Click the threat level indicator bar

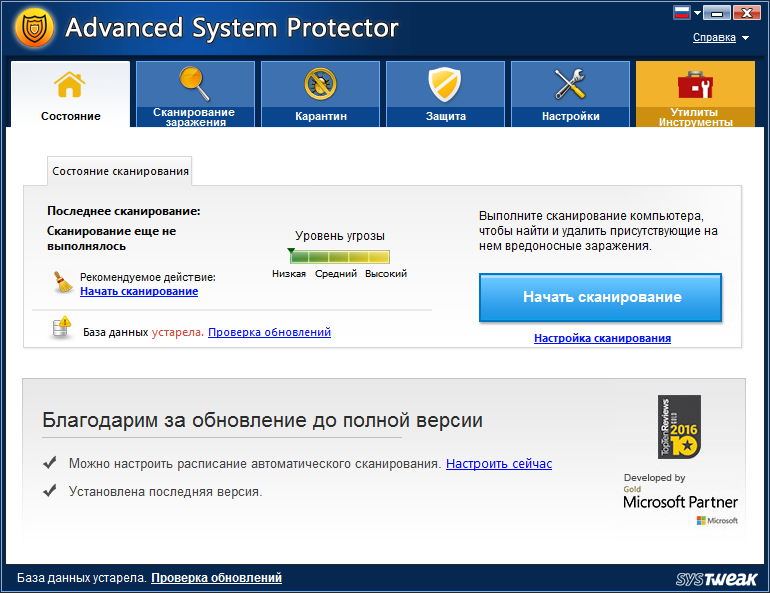point(339,256)
